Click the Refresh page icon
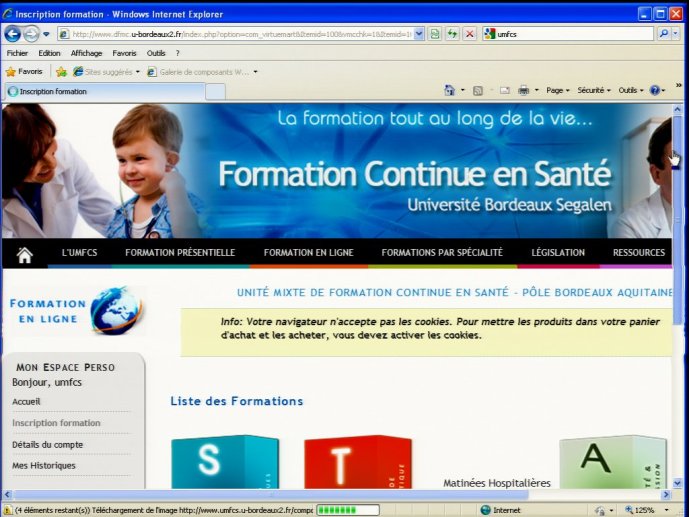The image size is (689, 517). [452, 34]
